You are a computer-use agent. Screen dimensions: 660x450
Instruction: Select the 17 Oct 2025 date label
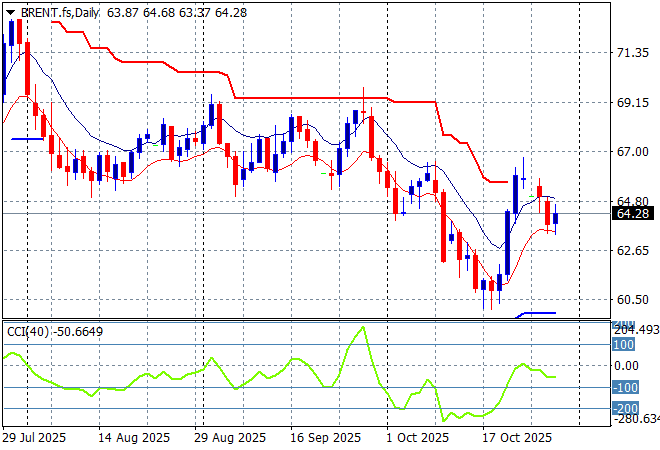coord(517,438)
